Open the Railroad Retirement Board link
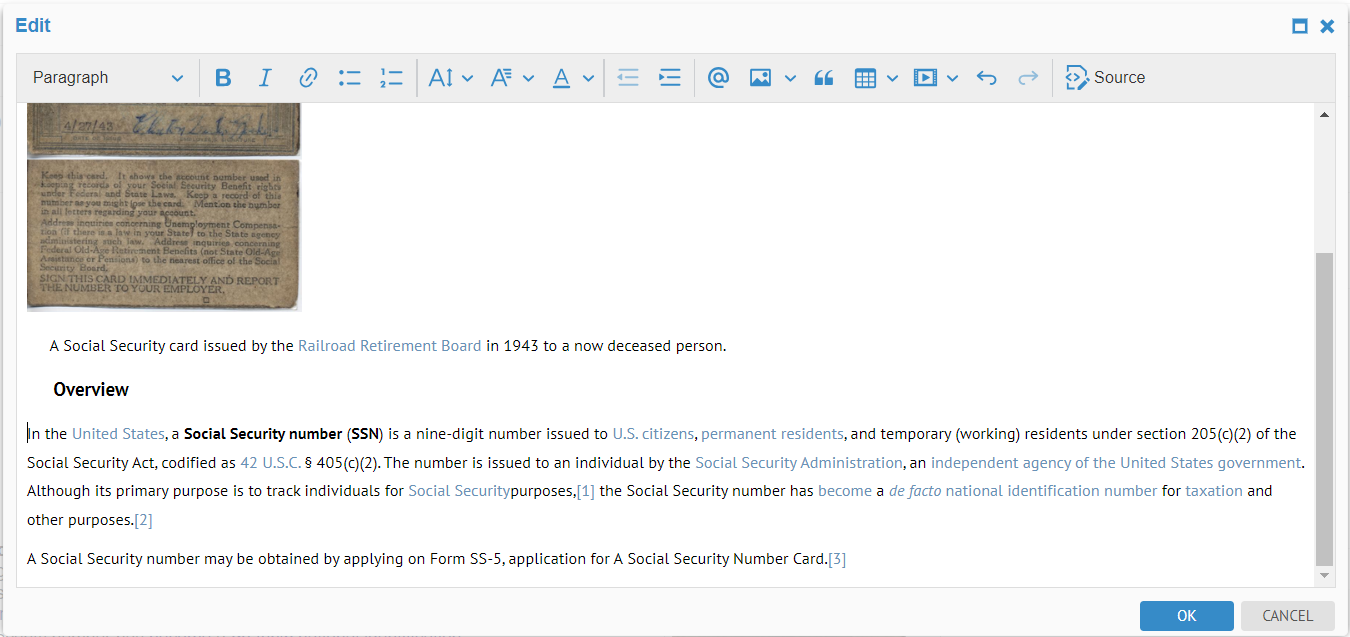This screenshot has height=637, width=1350. [389, 345]
